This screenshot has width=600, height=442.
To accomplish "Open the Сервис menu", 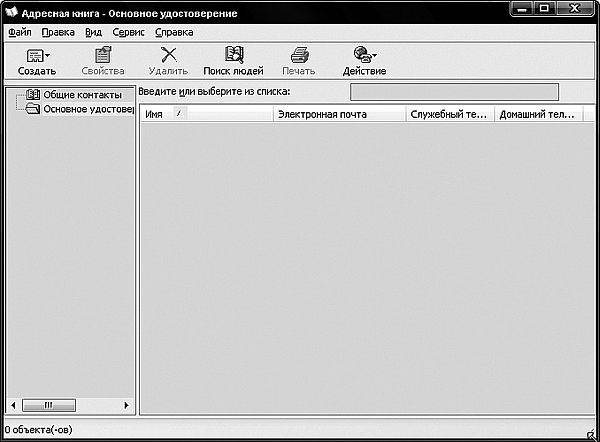I will coord(129,32).
